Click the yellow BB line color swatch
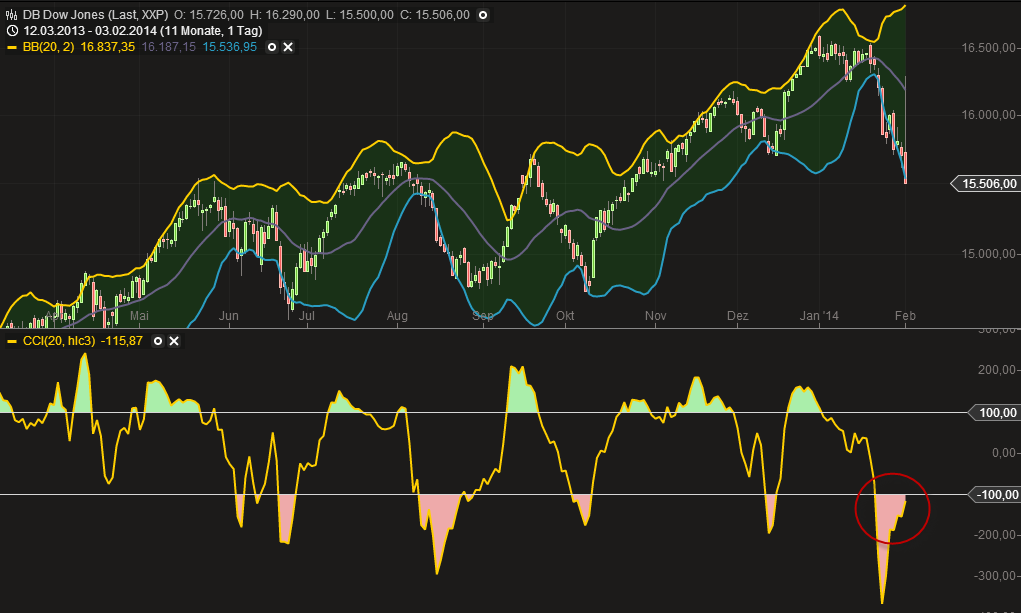Viewport: 1021px width, 613px height. pyautogui.click(x=12, y=48)
